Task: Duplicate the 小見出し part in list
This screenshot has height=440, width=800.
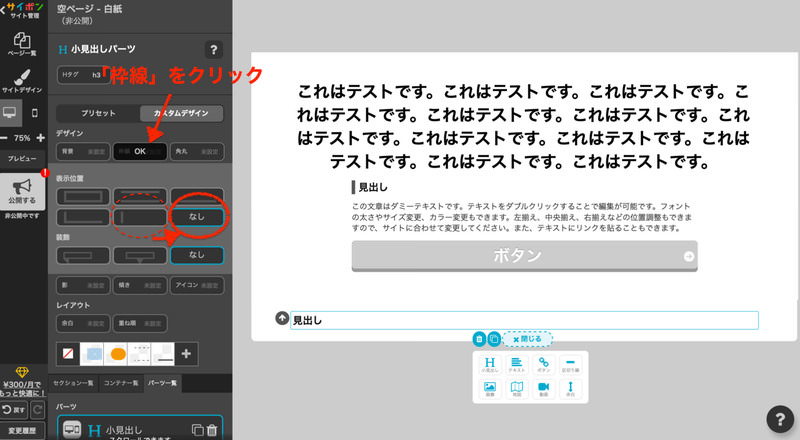Action: click(197, 430)
